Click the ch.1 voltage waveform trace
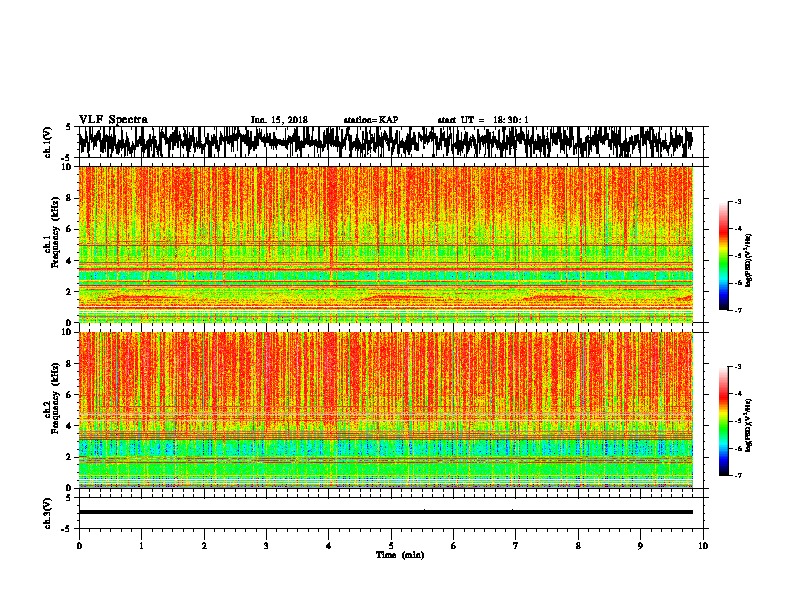 (x=385, y=141)
